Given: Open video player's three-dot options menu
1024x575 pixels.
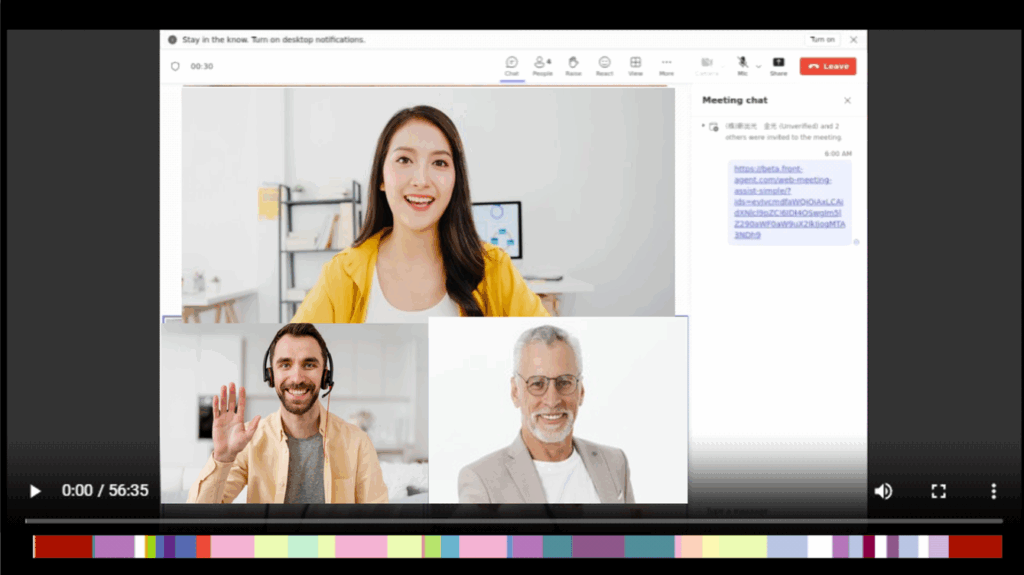Looking at the screenshot, I should coord(993,491).
